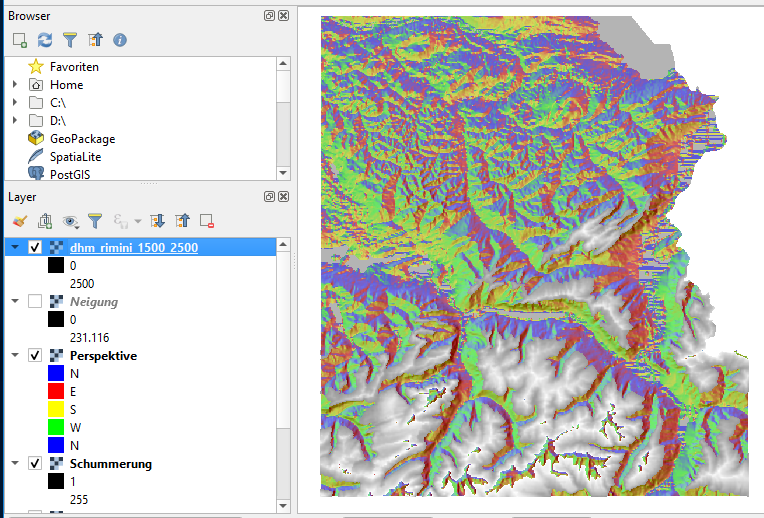Click Expand All icon in Layer toolbar
This screenshot has height=518, width=764.
coord(157,221)
